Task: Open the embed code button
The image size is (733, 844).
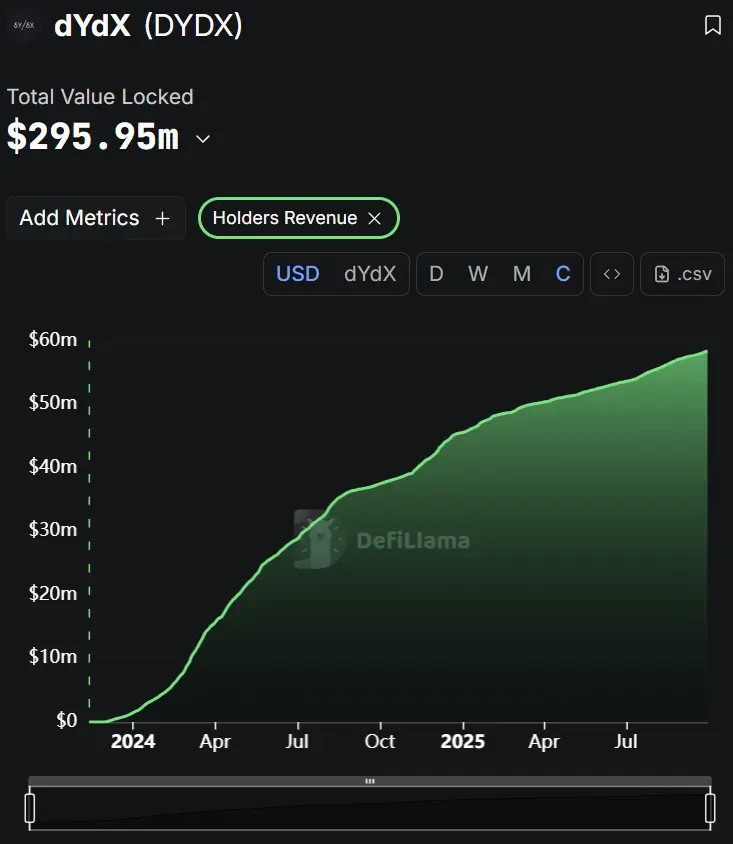Action: click(612, 274)
